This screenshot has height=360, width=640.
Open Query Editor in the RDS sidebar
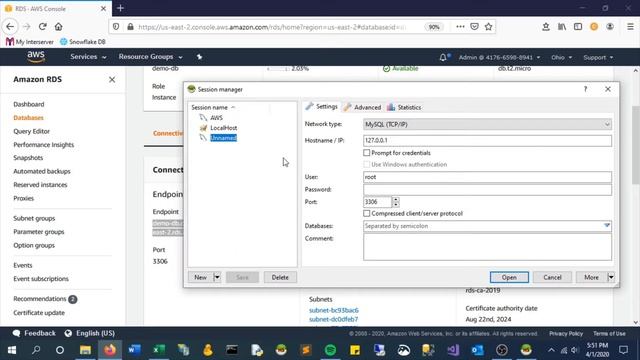tap(31, 131)
